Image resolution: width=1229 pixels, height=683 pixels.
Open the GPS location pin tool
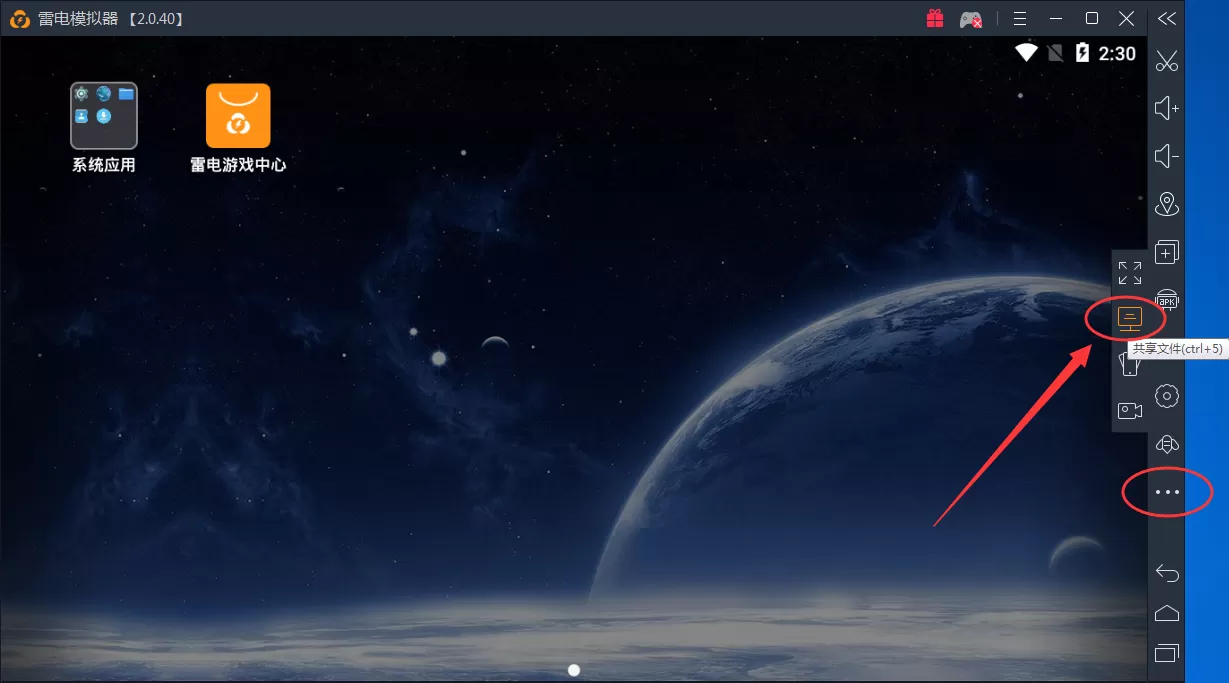(x=1167, y=204)
